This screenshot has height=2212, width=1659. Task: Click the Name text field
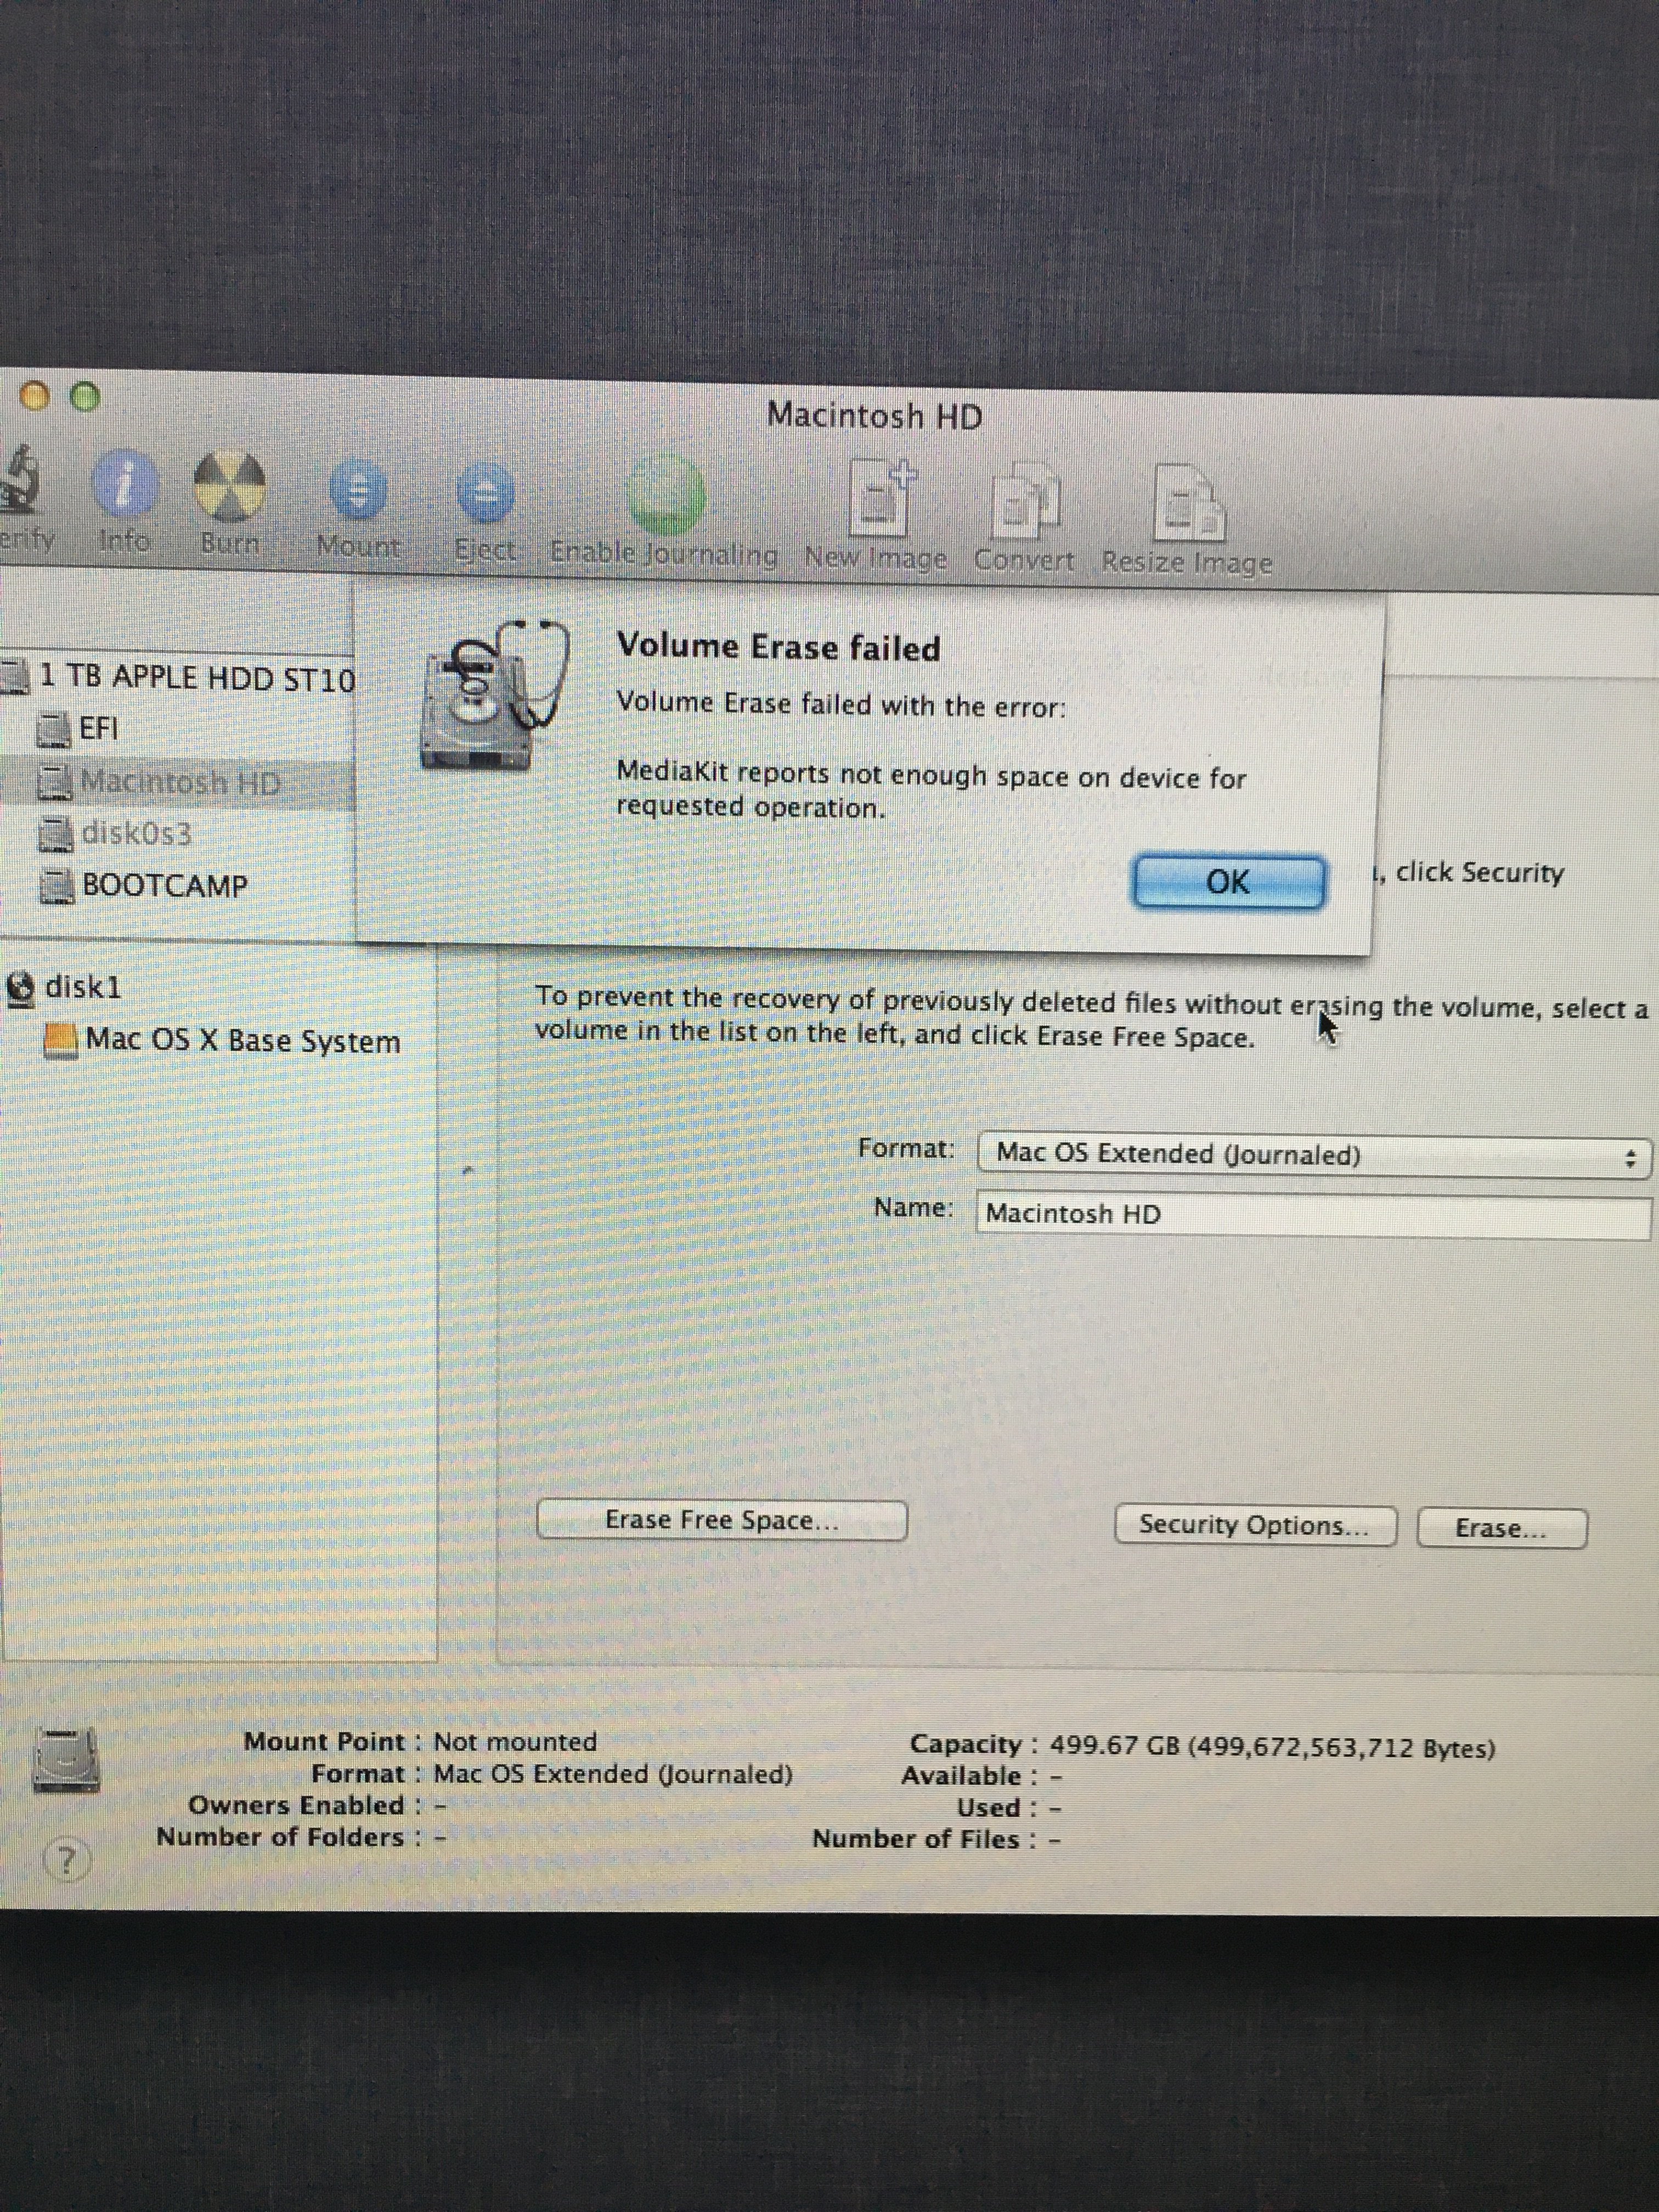[x=1313, y=1215]
